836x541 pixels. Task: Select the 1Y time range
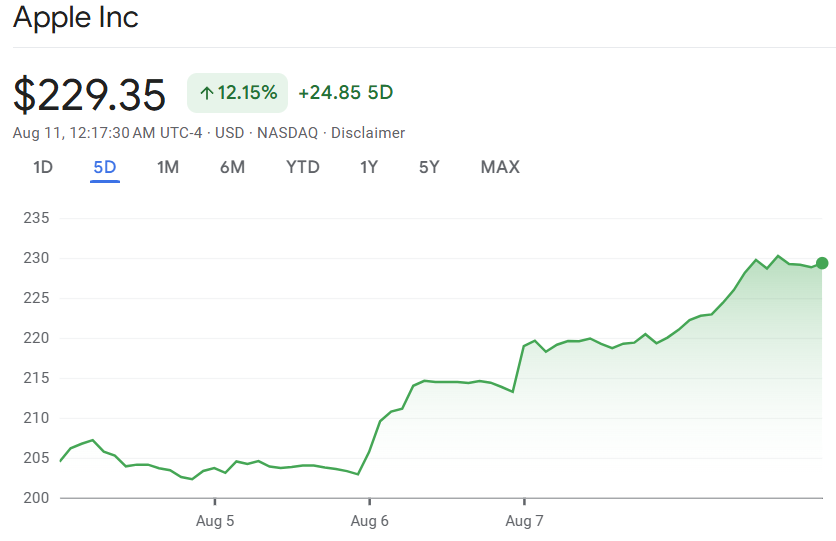pos(369,167)
